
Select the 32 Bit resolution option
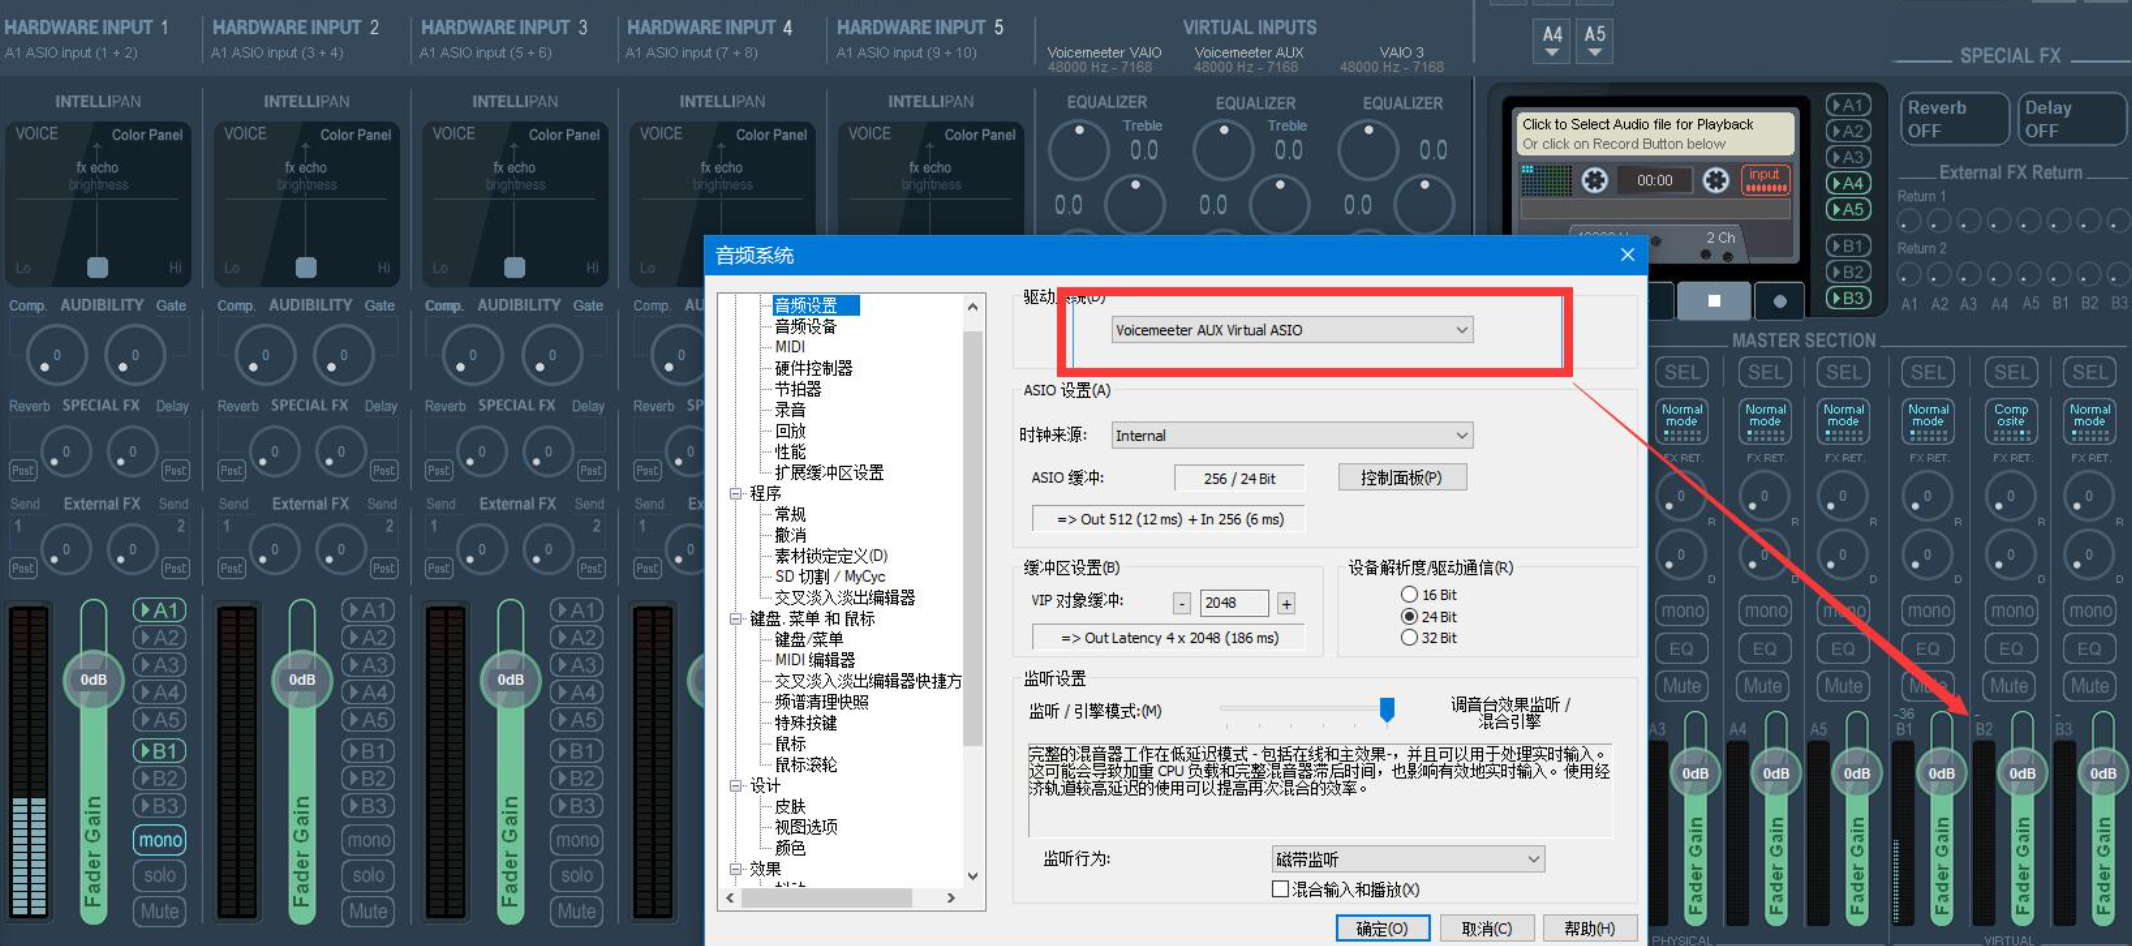click(1409, 638)
